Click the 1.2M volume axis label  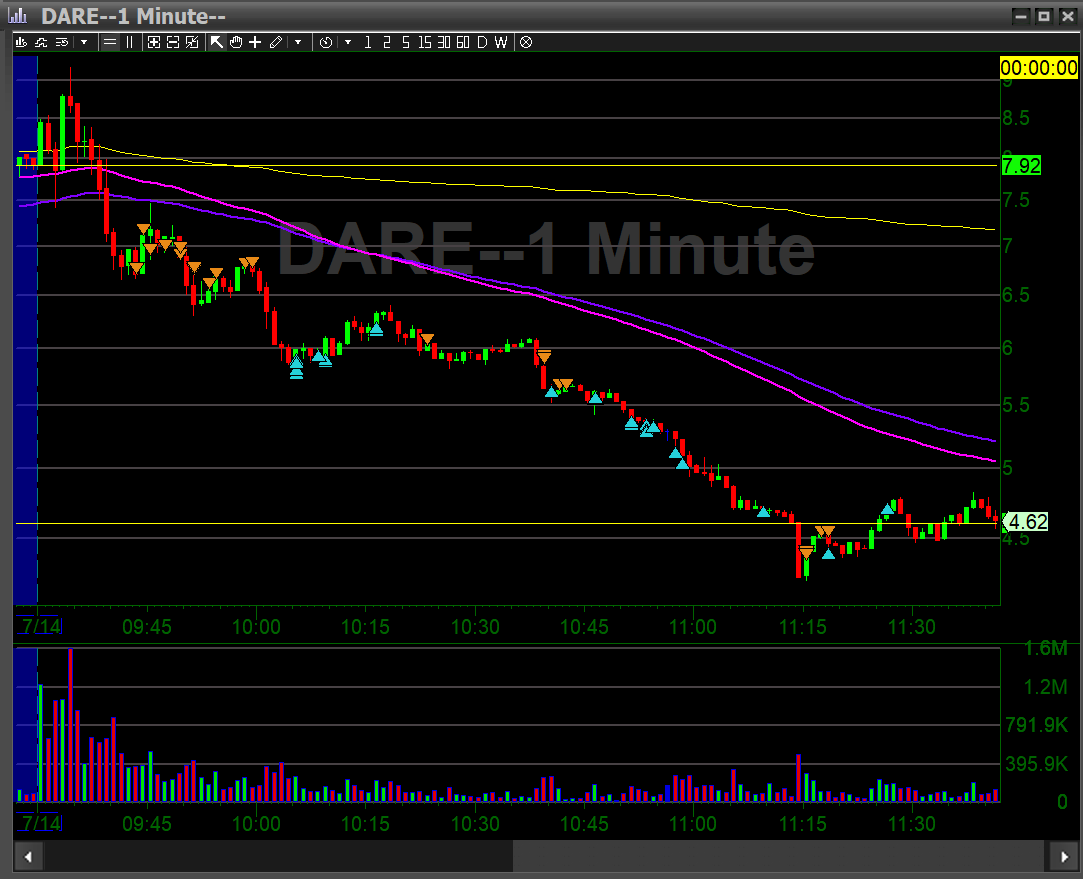pos(1045,687)
